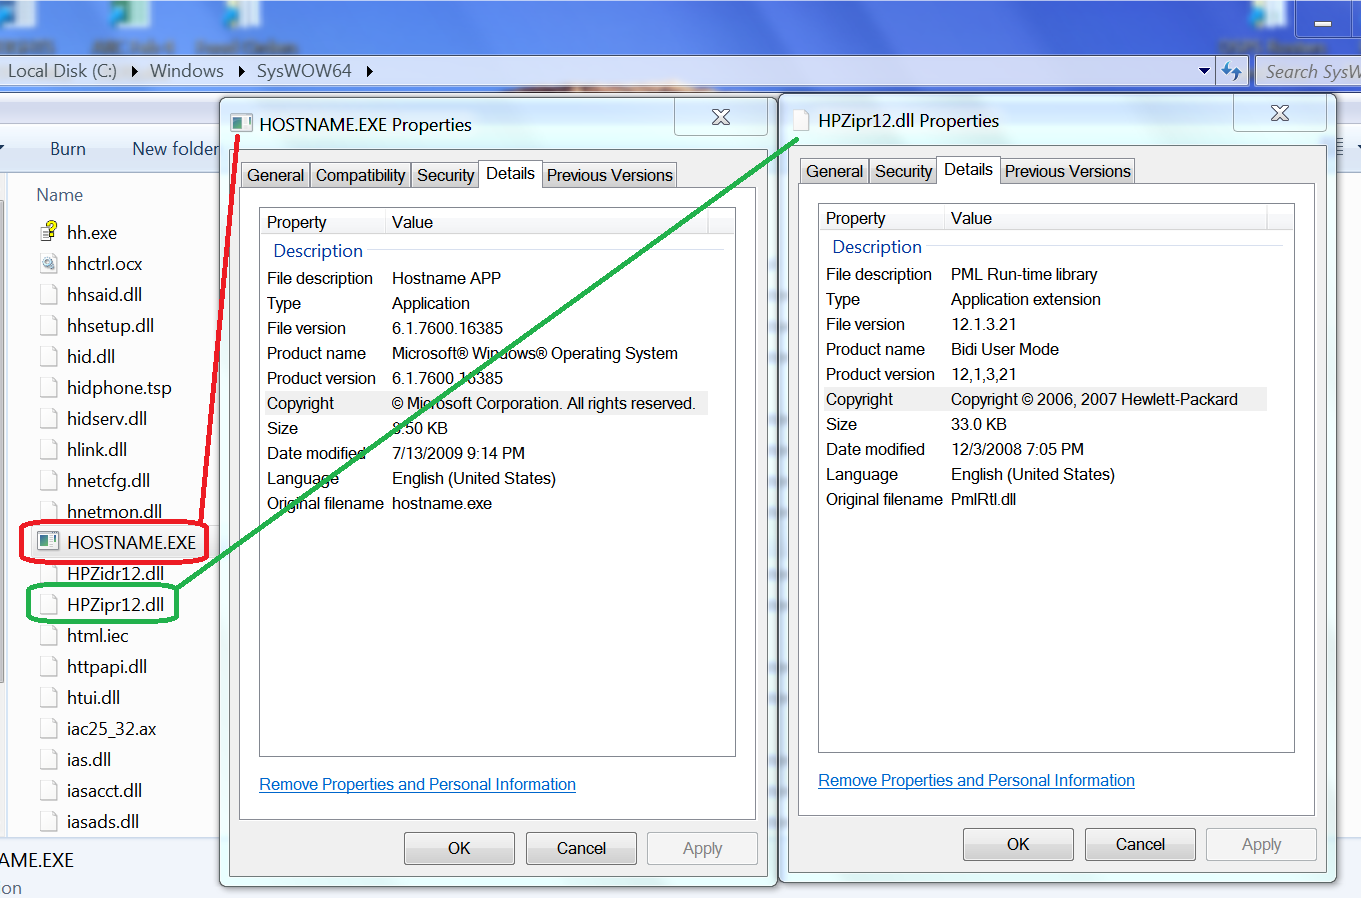1361x898 pixels.
Task: Click the htui.dll file icon
Action: [x=49, y=697]
